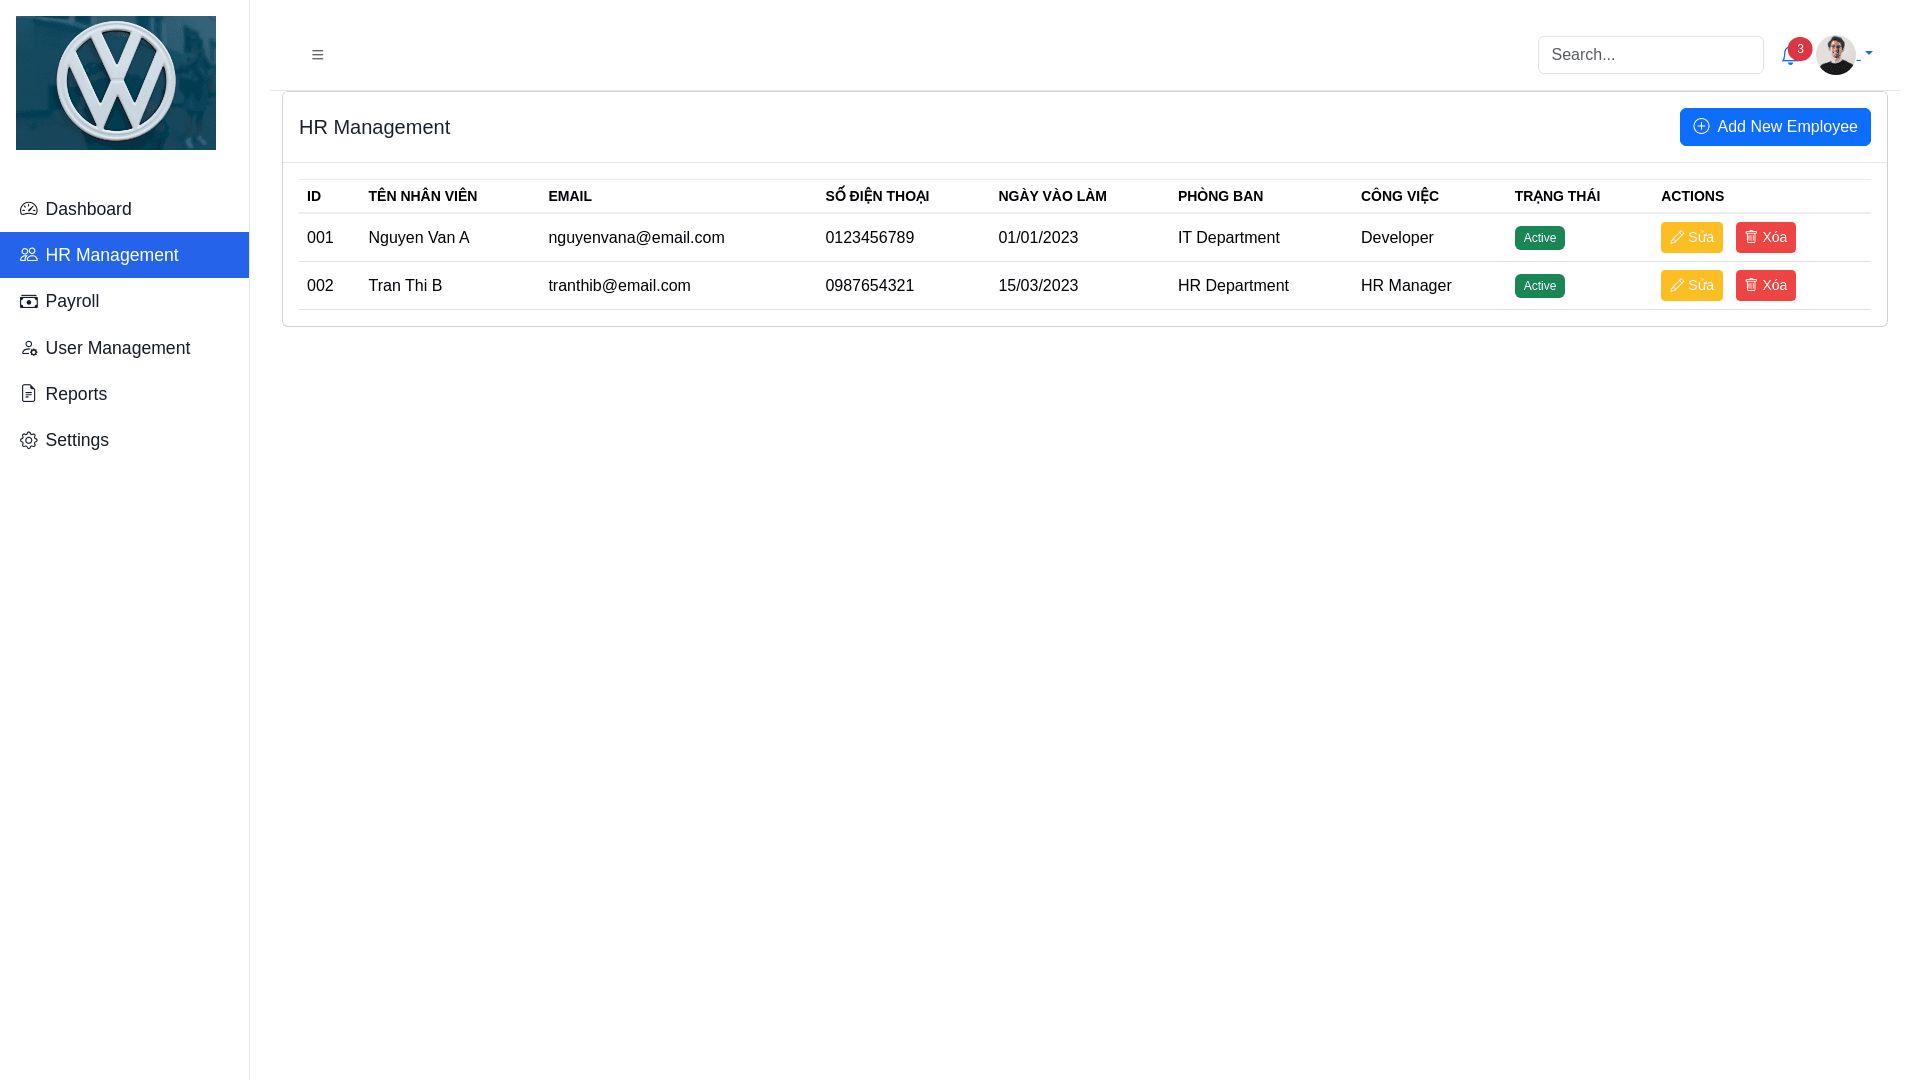Click the plus icon inside Add New Employee

tap(1701, 127)
